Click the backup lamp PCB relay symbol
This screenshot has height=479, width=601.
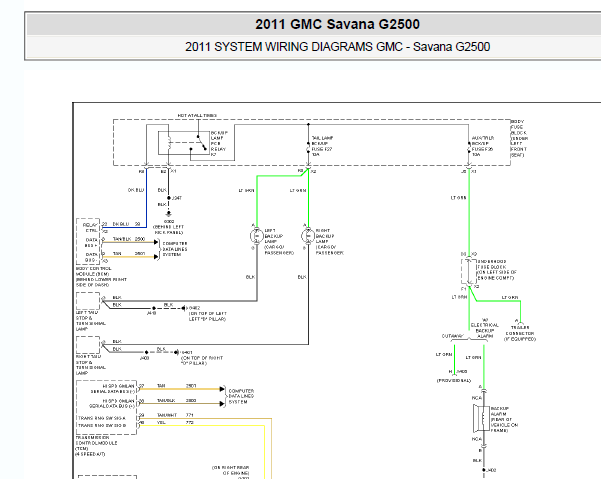coord(184,143)
